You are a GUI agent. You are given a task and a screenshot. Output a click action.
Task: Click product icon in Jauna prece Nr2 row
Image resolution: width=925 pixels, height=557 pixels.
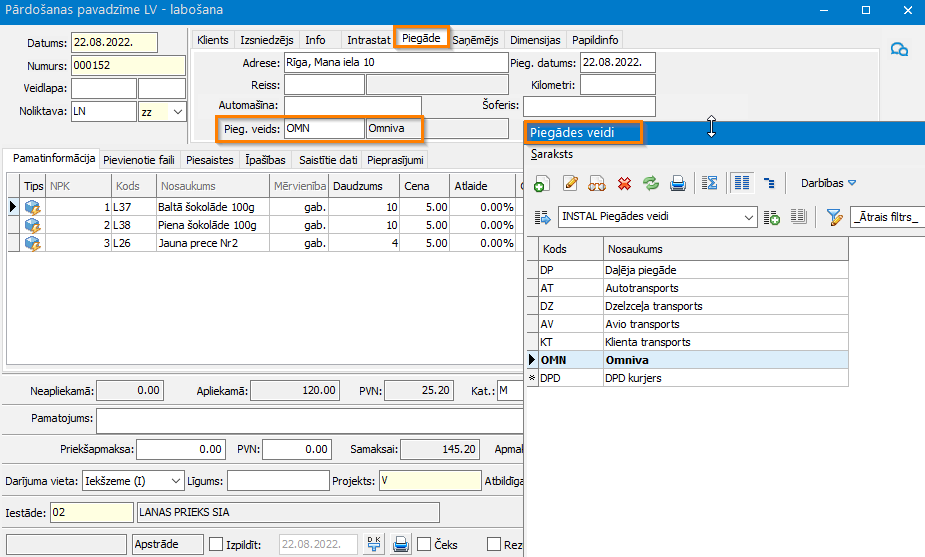pyautogui.click(x=32, y=243)
